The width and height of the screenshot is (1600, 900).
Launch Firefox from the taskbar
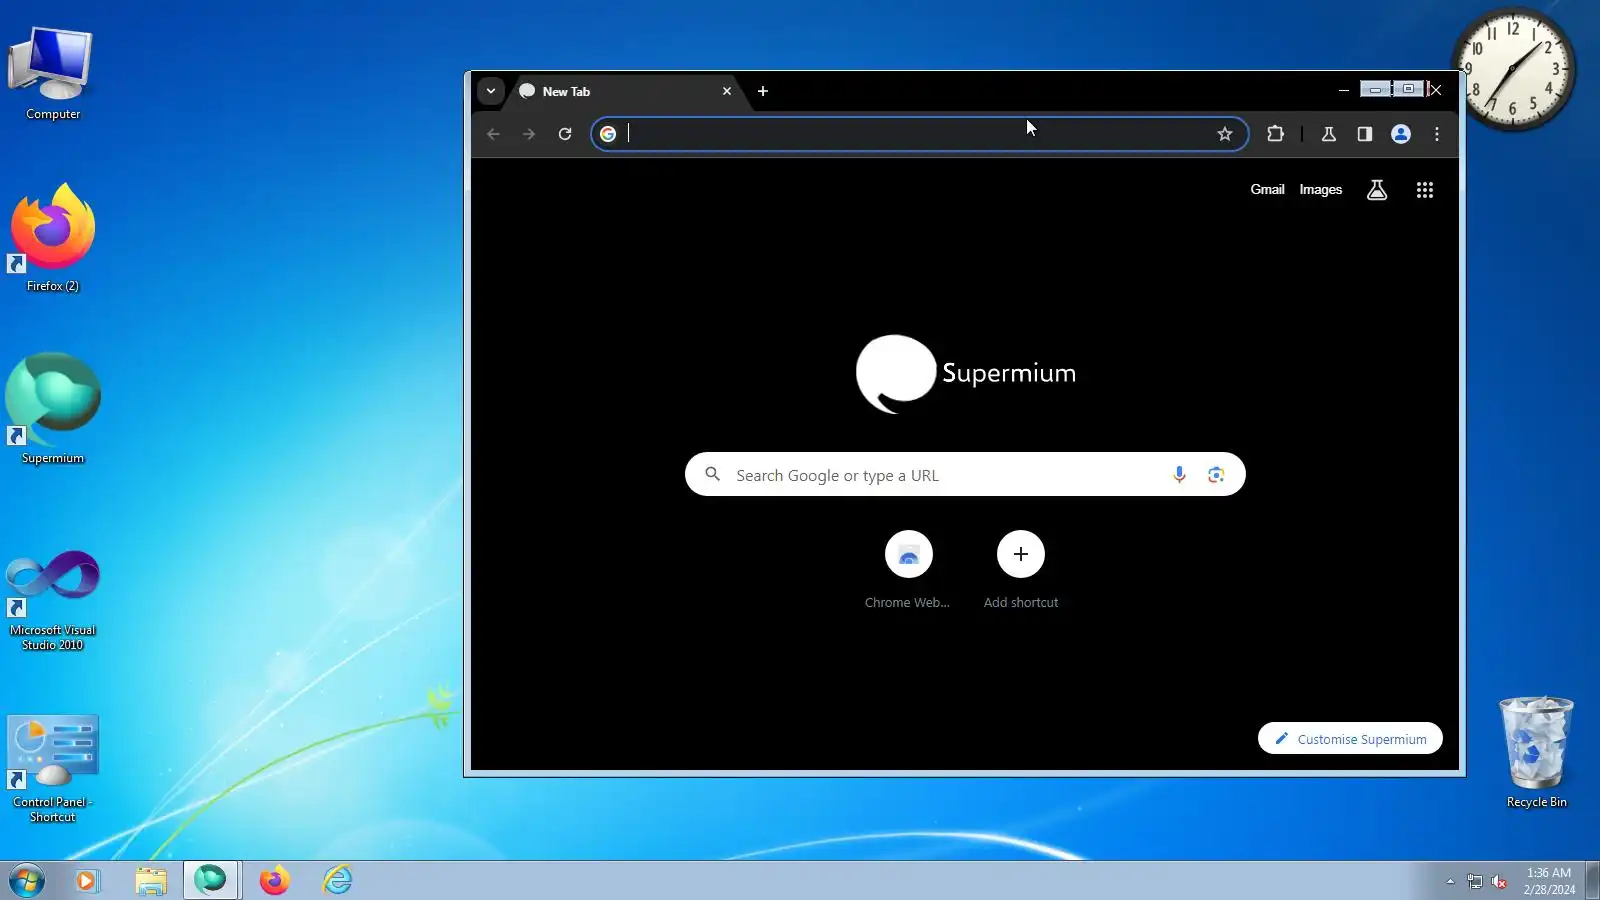click(274, 881)
